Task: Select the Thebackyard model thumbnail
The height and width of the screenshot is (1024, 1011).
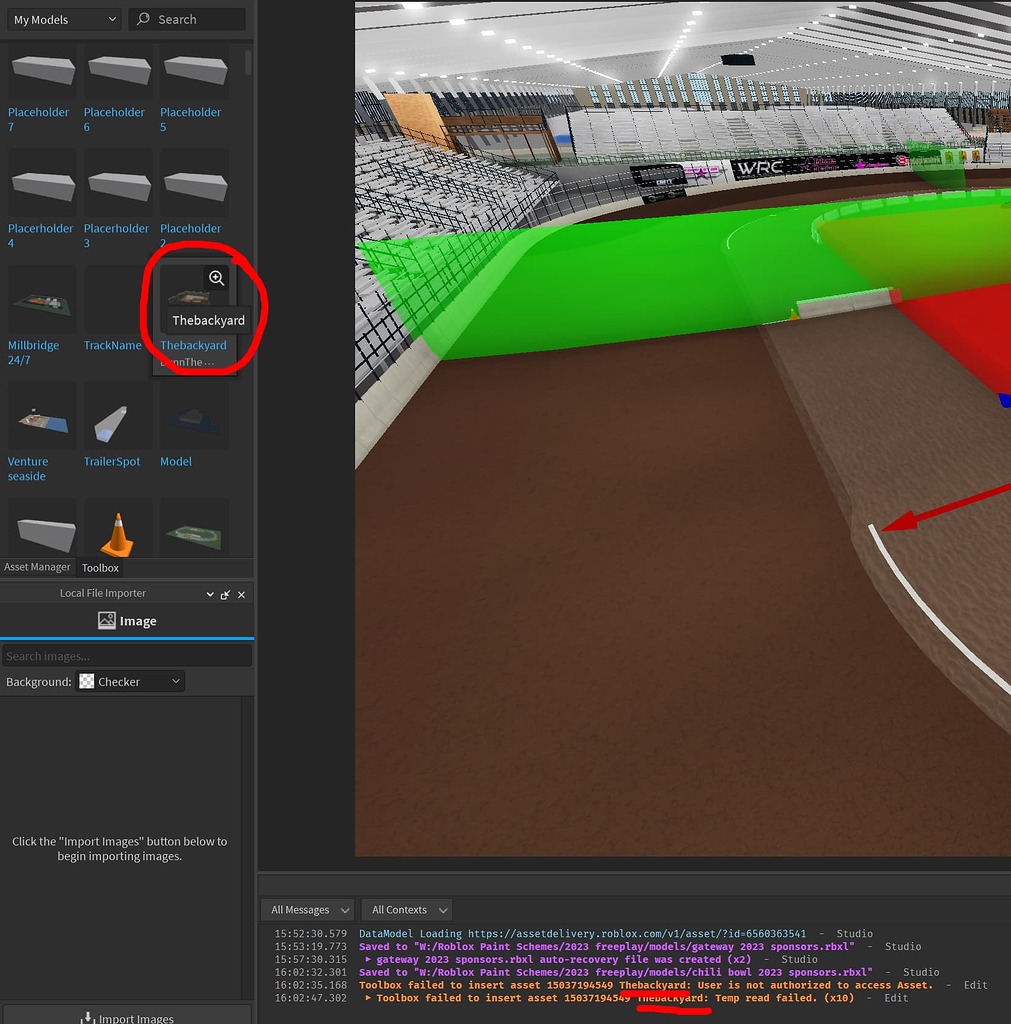Action: pos(194,298)
